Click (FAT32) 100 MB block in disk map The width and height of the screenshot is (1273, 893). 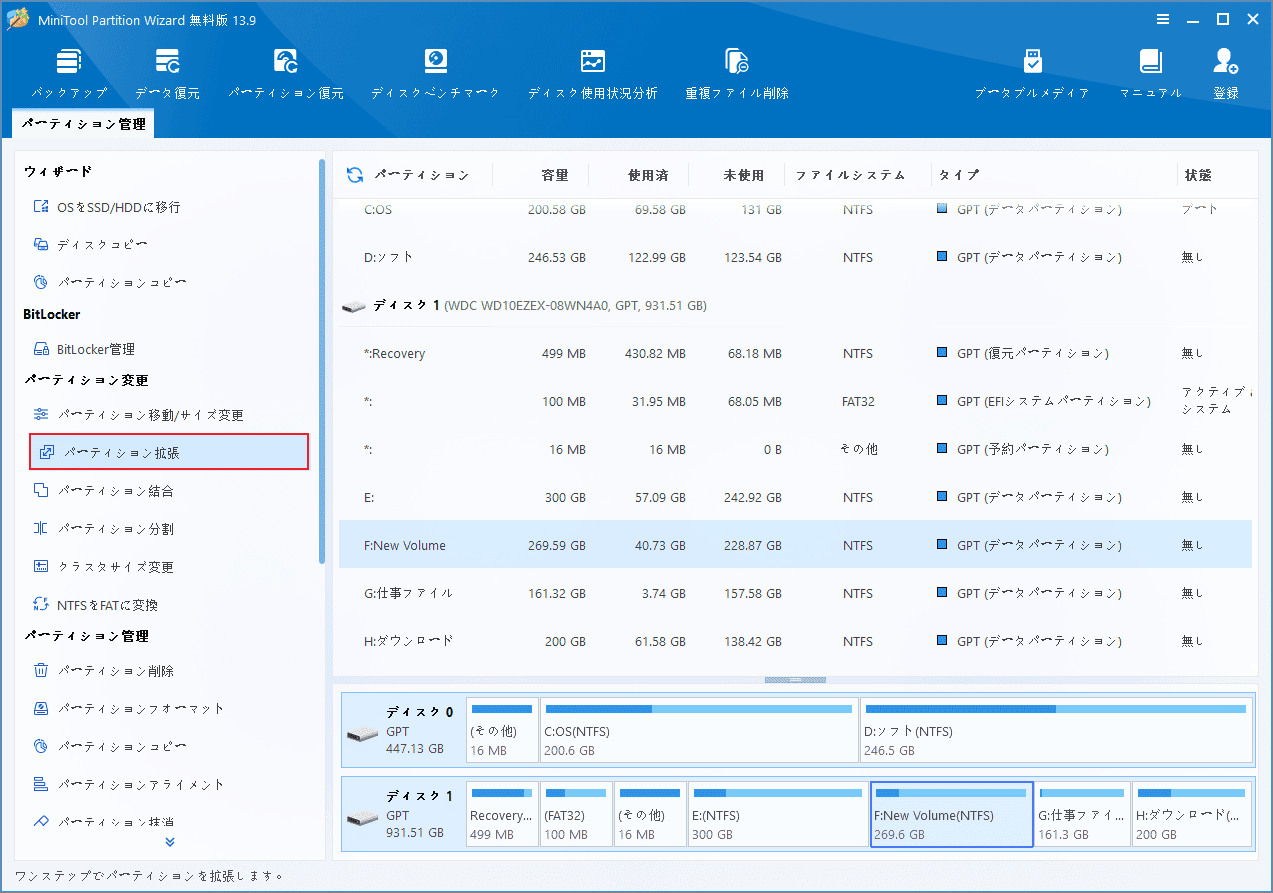pyautogui.click(x=576, y=815)
